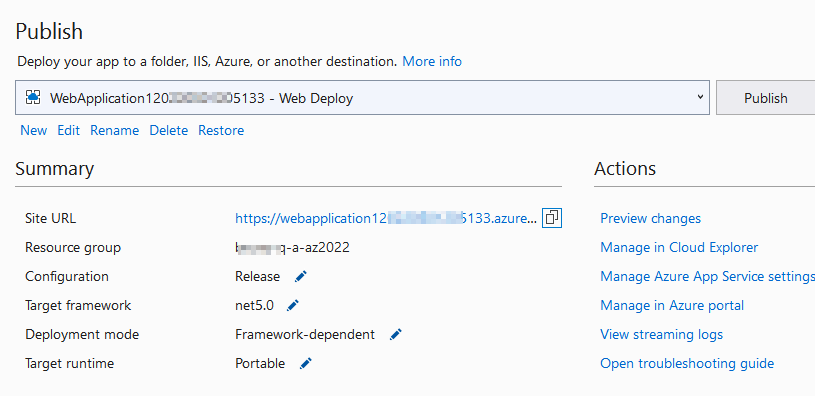The width and height of the screenshot is (815, 396).
Task: Click View streaming logs
Action: point(661,334)
